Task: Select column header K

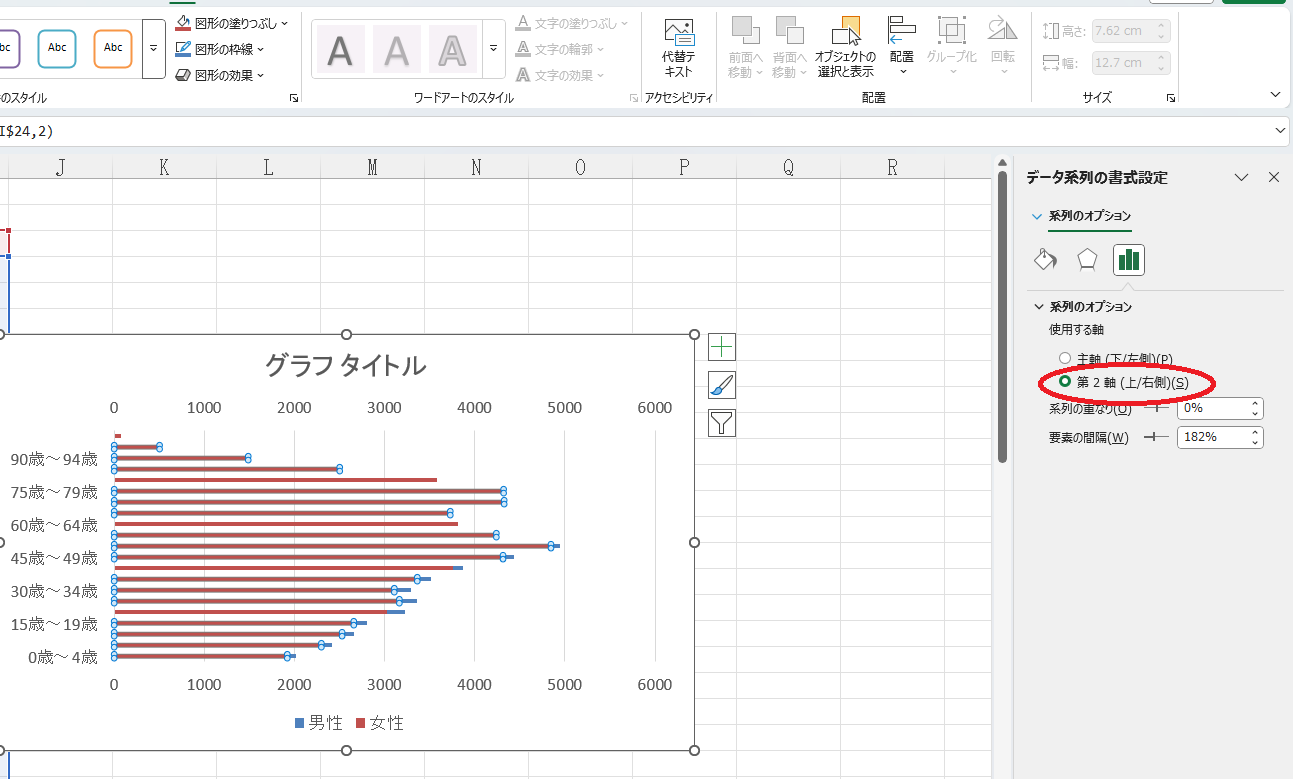Action: coord(164,167)
